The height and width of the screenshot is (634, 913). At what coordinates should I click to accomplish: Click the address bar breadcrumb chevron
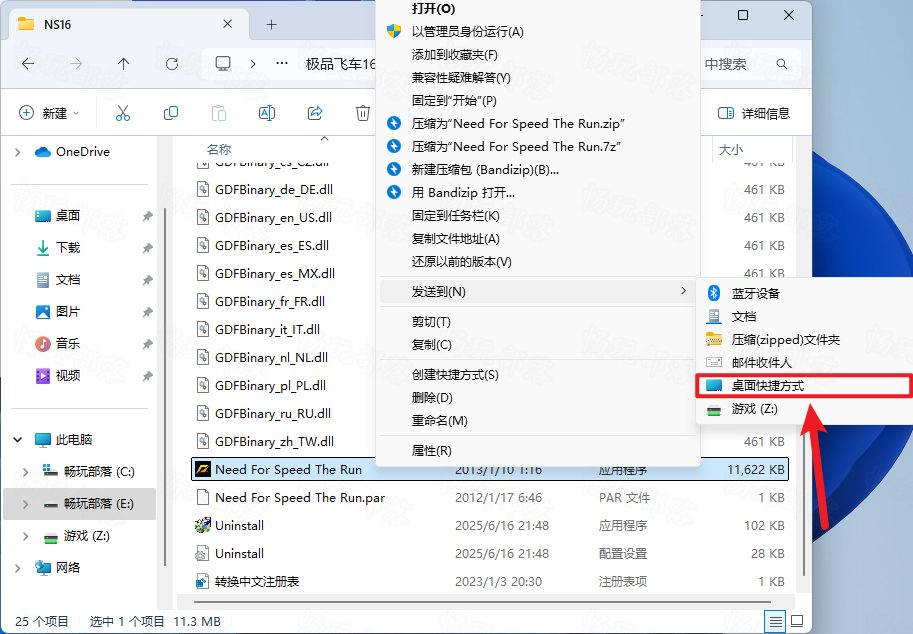tap(253, 64)
